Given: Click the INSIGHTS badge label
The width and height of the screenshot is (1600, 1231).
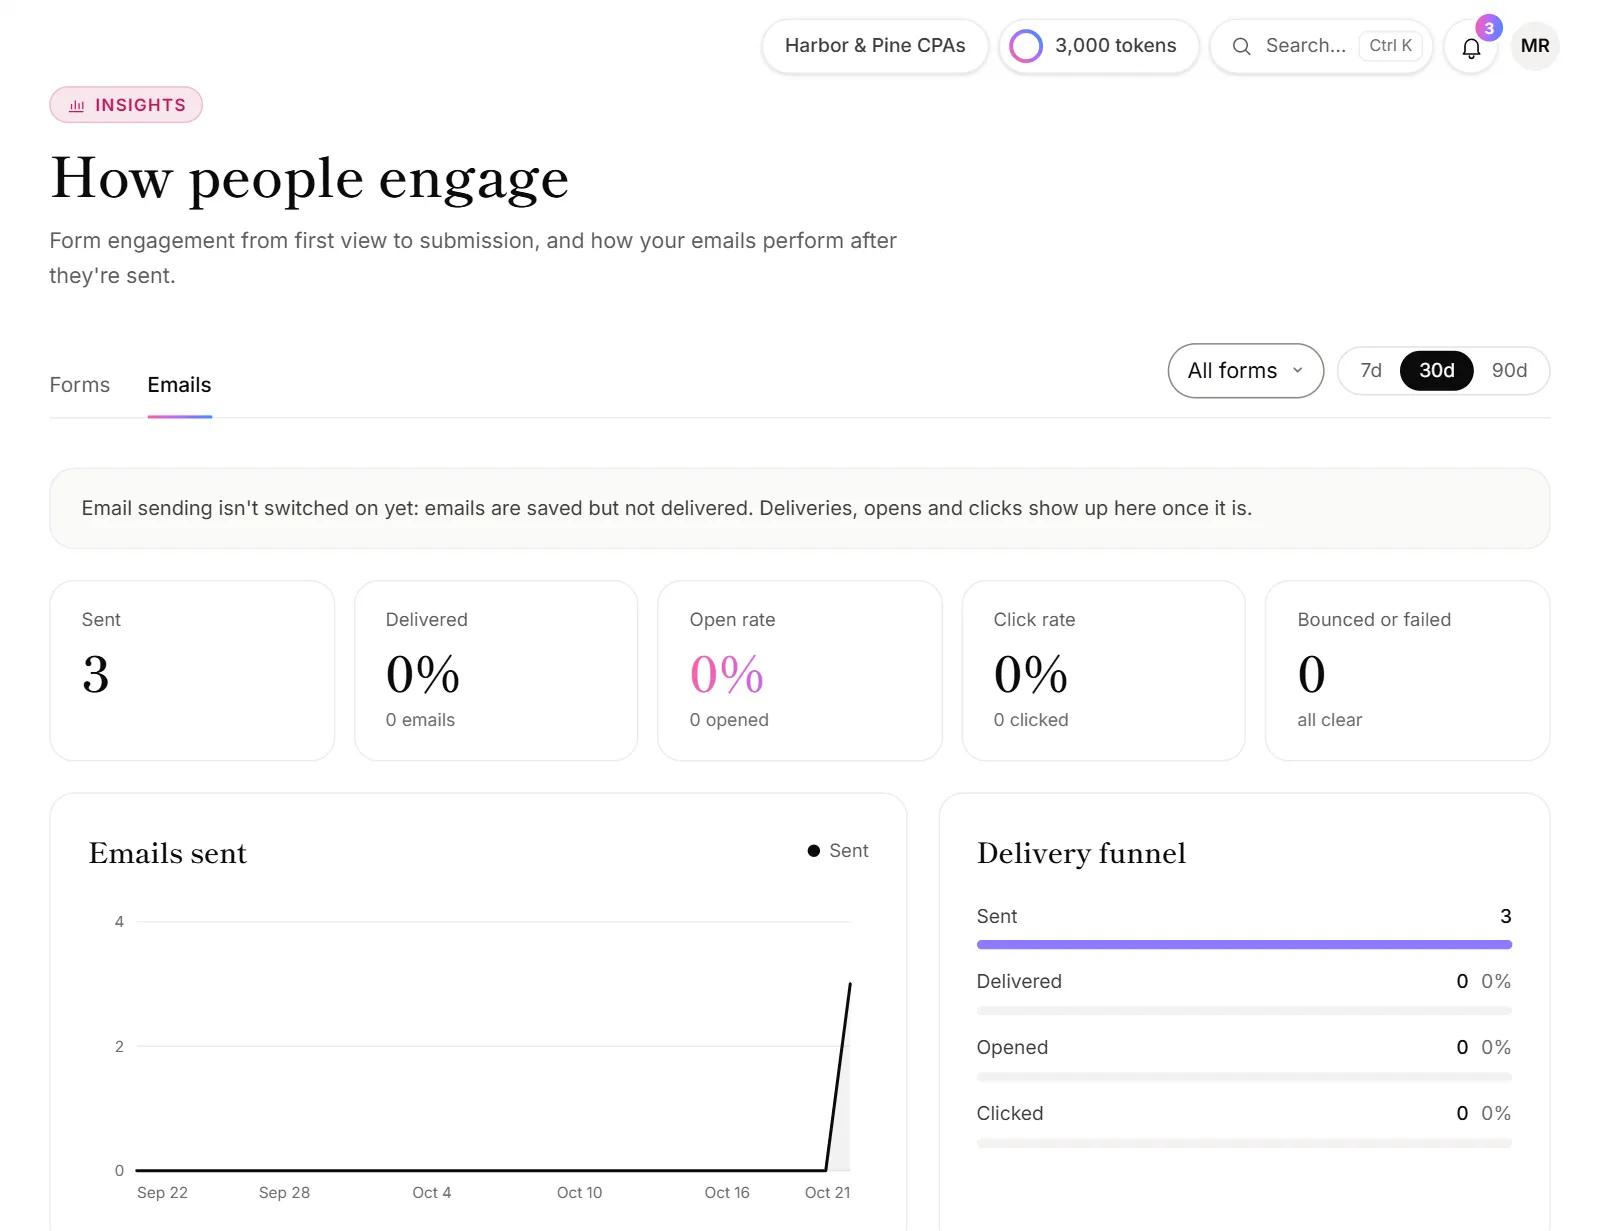Looking at the screenshot, I should pyautogui.click(x=140, y=105).
